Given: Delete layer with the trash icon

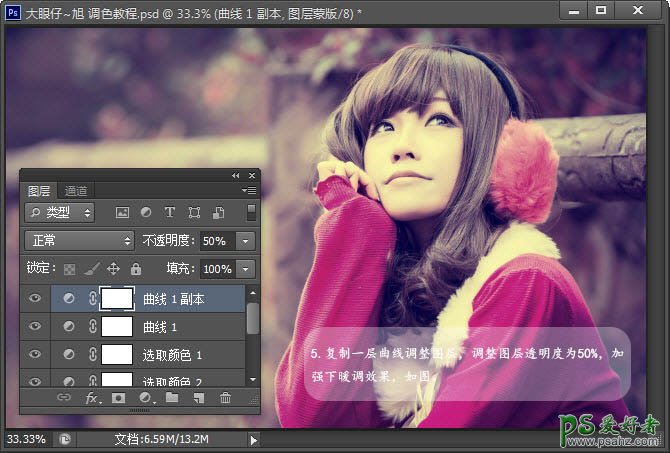Looking at the screenshot, I should point(225,398).
